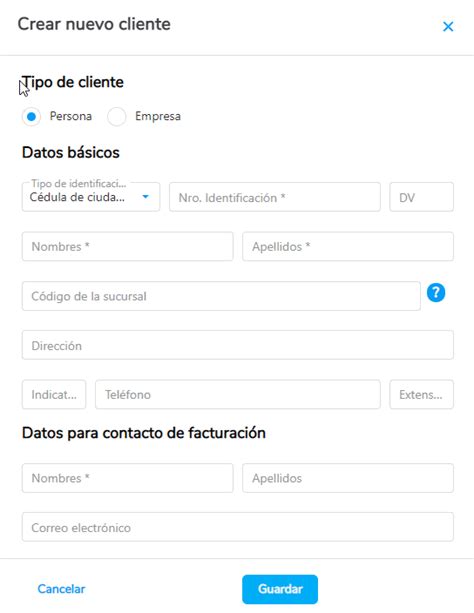Focus the Correo electrónico field
Screen dimensions: 474x613
(238, 527)
